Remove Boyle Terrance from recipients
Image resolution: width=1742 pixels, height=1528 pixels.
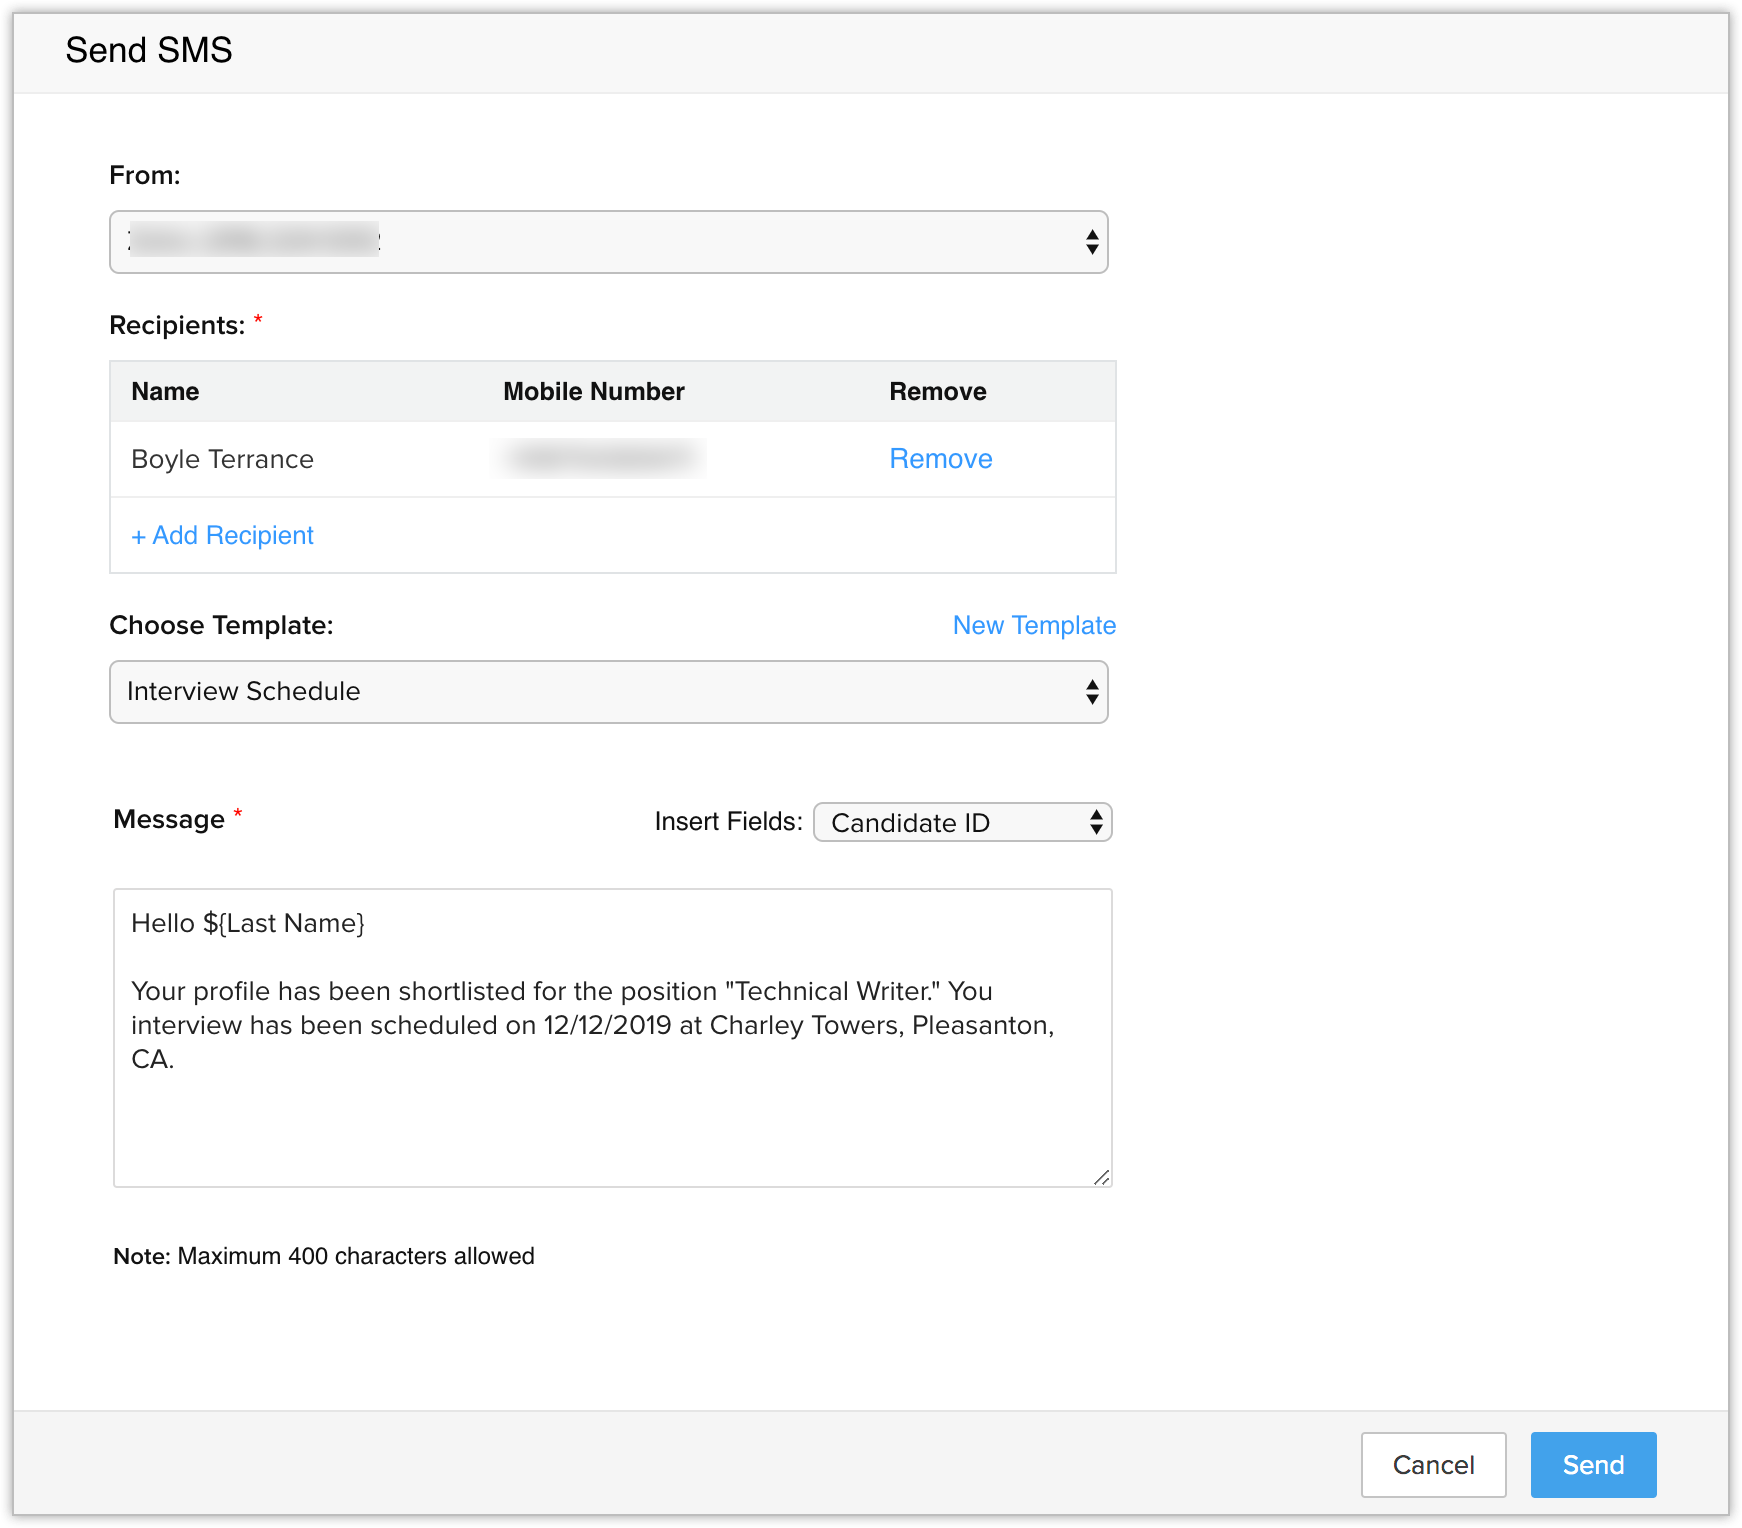pos(940,459)
